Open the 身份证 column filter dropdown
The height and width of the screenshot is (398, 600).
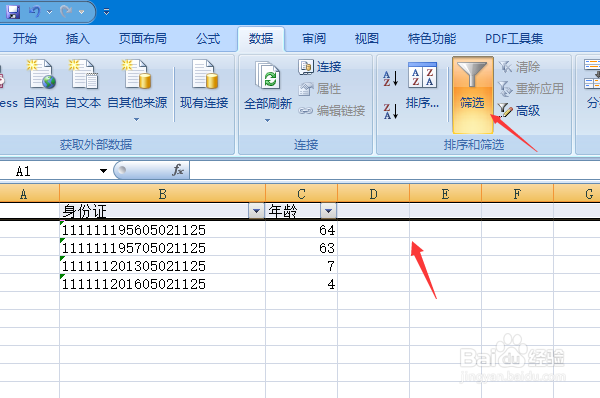pos(256,211)
